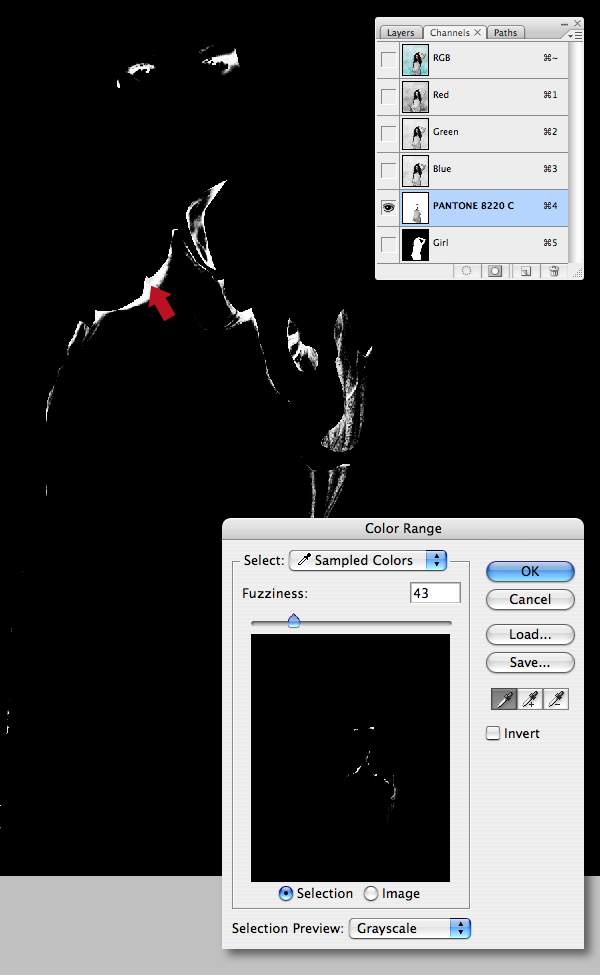
Task: Select the Eyedropper tool in Color Range
Action: point(504,699)
